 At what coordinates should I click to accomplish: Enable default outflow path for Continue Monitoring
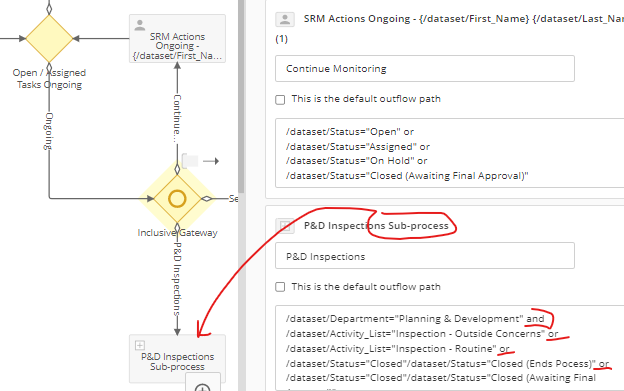(x=280, y=99)
